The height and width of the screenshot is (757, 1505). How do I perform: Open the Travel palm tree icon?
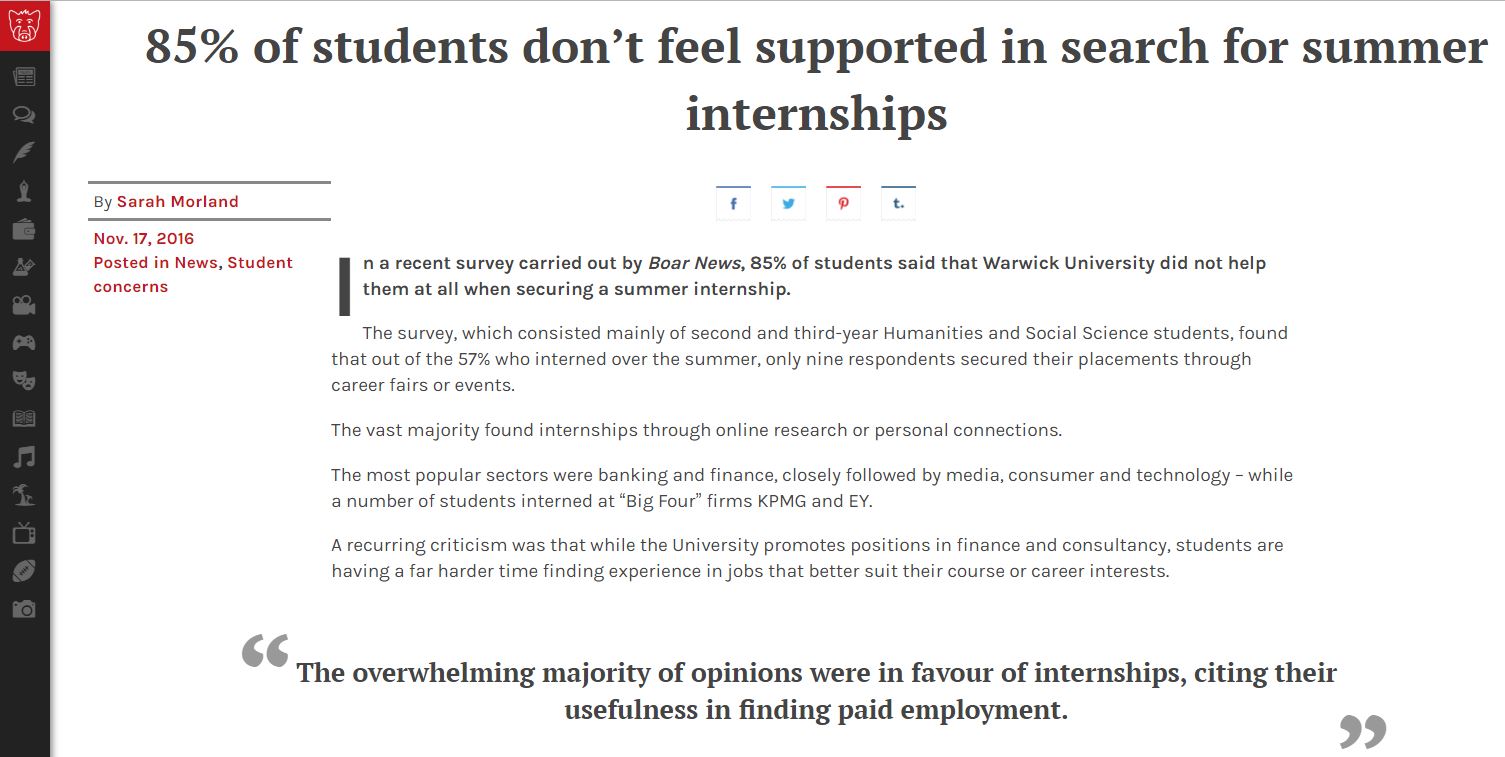point(24,495)
